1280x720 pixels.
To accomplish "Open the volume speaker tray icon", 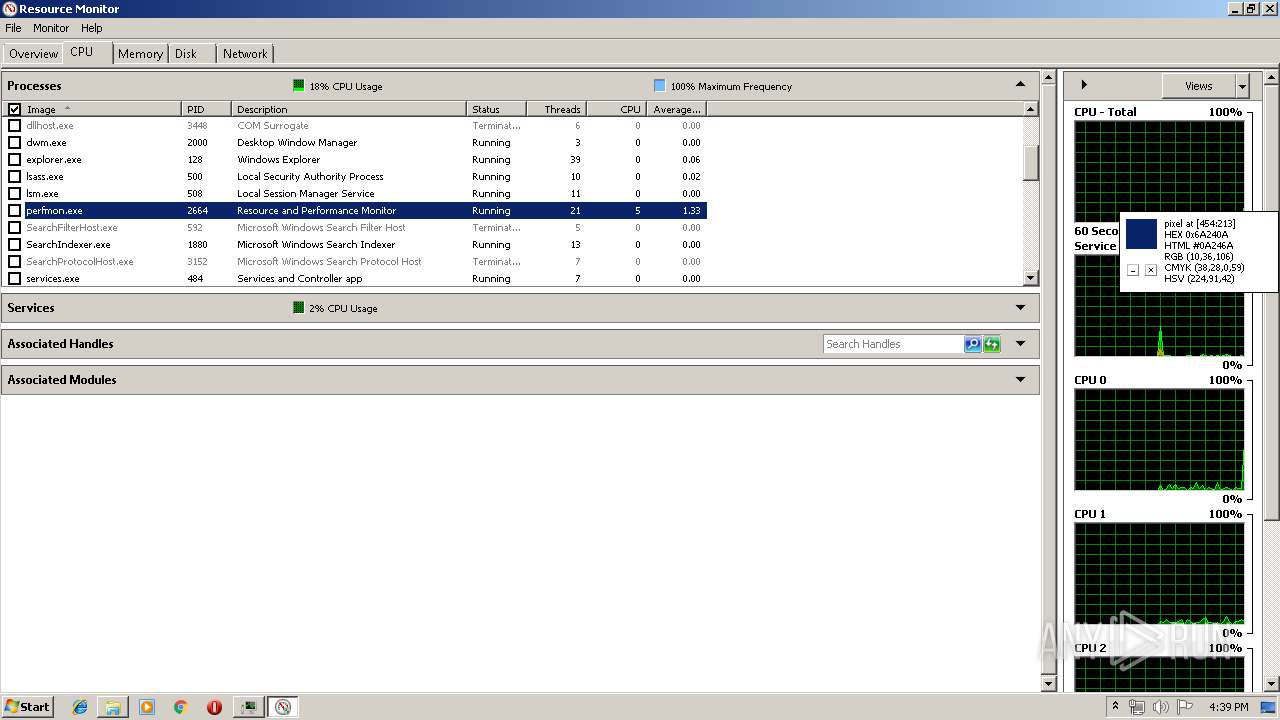I will click(x=1160, y=707).
